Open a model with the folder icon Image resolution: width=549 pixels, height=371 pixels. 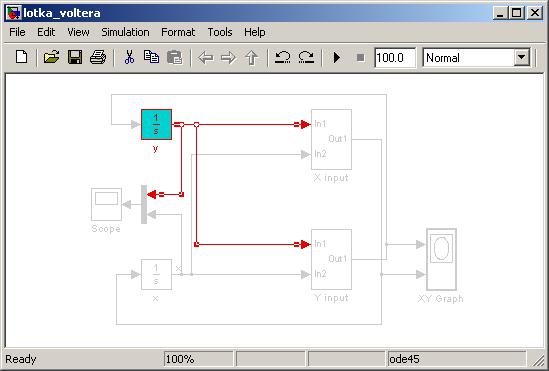tap(51, 57)
